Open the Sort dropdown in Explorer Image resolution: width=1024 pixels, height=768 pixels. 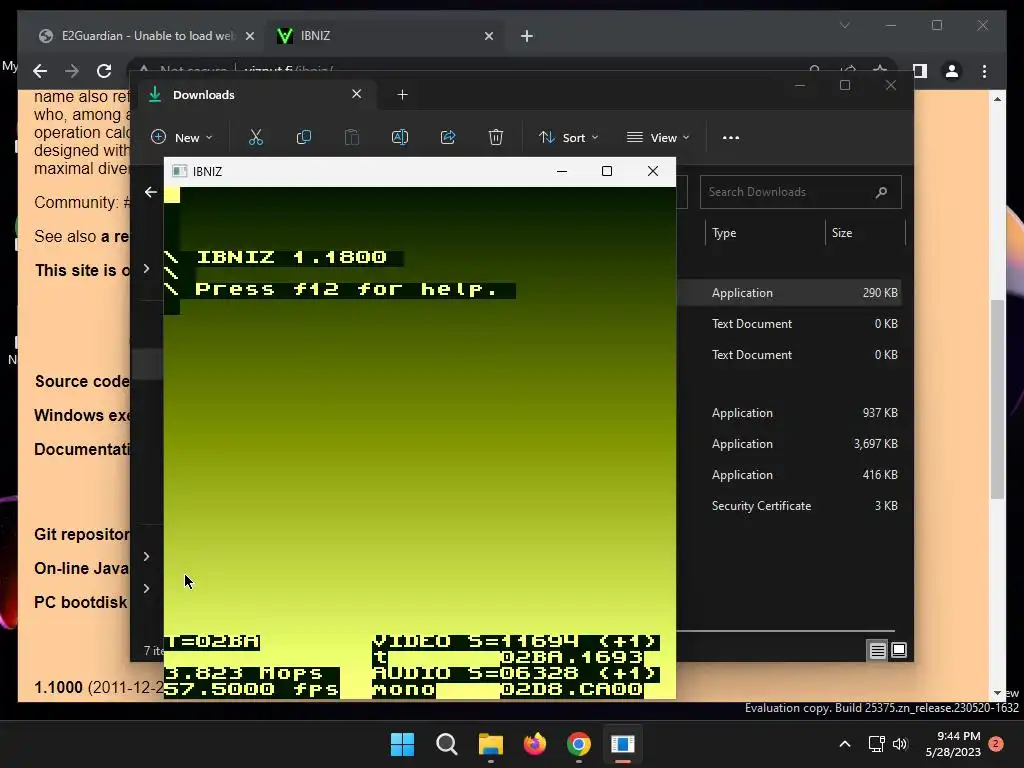569,138
